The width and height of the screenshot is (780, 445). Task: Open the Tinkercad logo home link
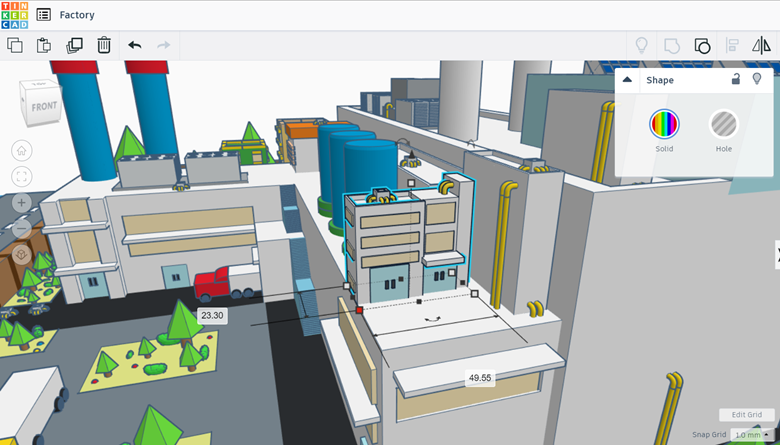[14, 15]
